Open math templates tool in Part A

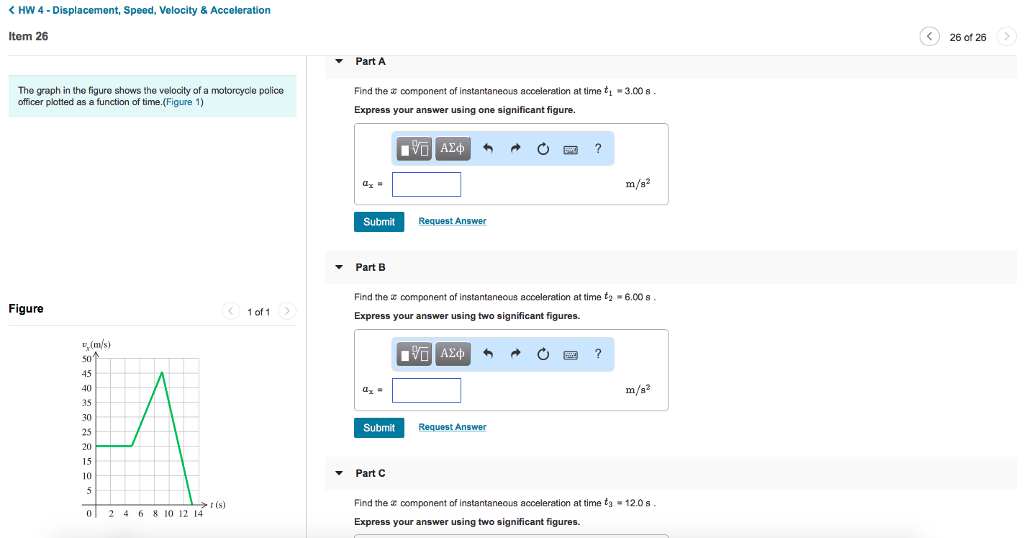pos(414,149)
